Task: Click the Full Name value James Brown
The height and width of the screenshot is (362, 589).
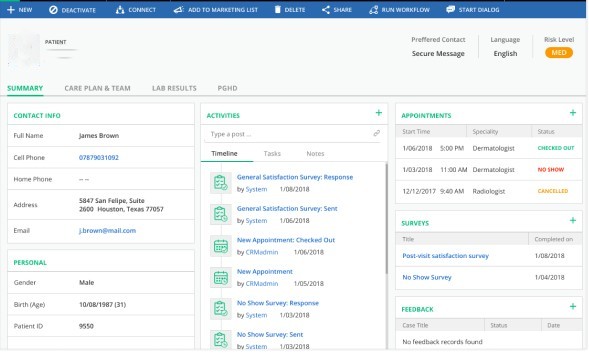Action: pyautogui.click(x=99, y=136)
